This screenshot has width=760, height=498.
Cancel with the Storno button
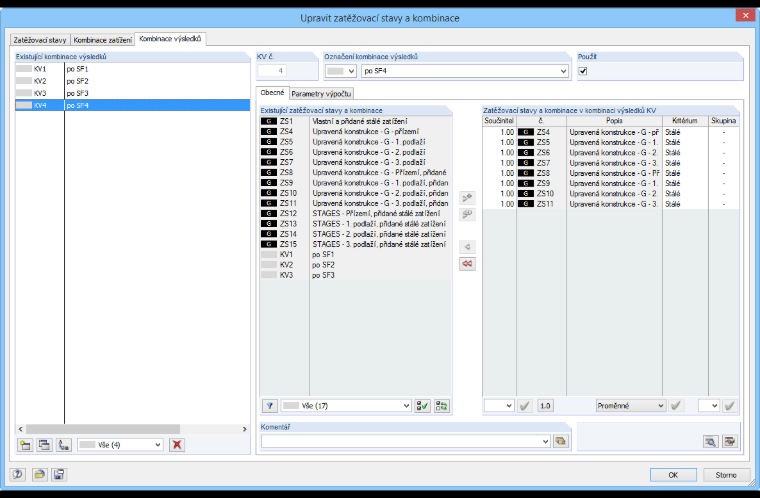(726, 475)
